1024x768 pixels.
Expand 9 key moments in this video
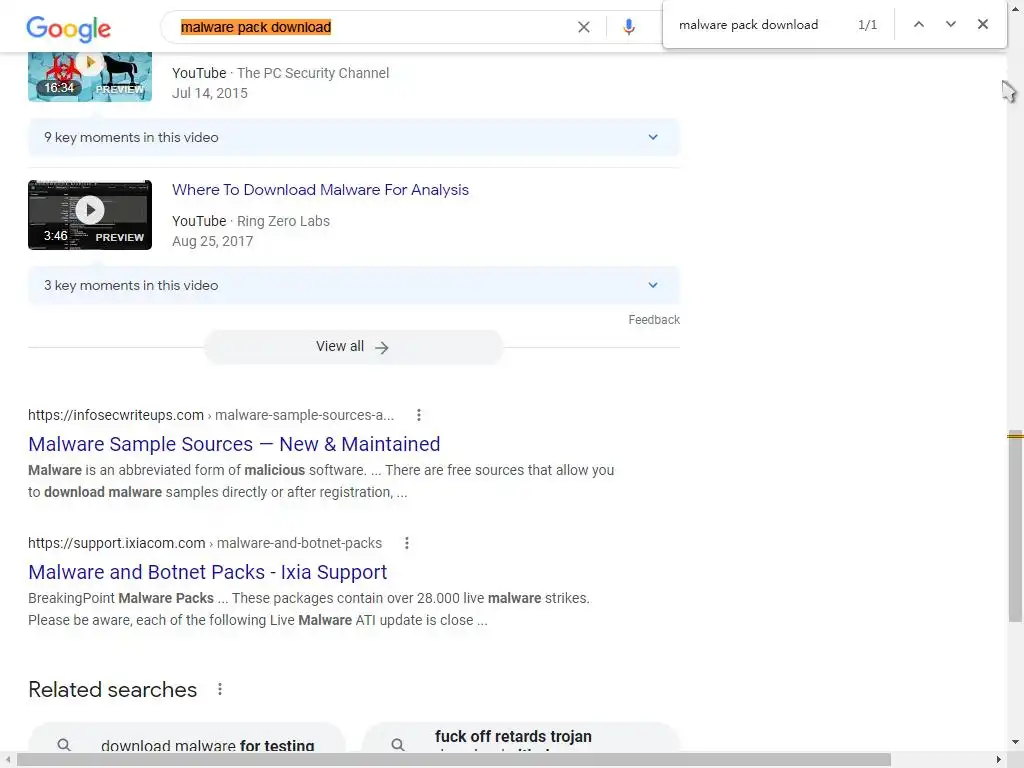[353, 137]
